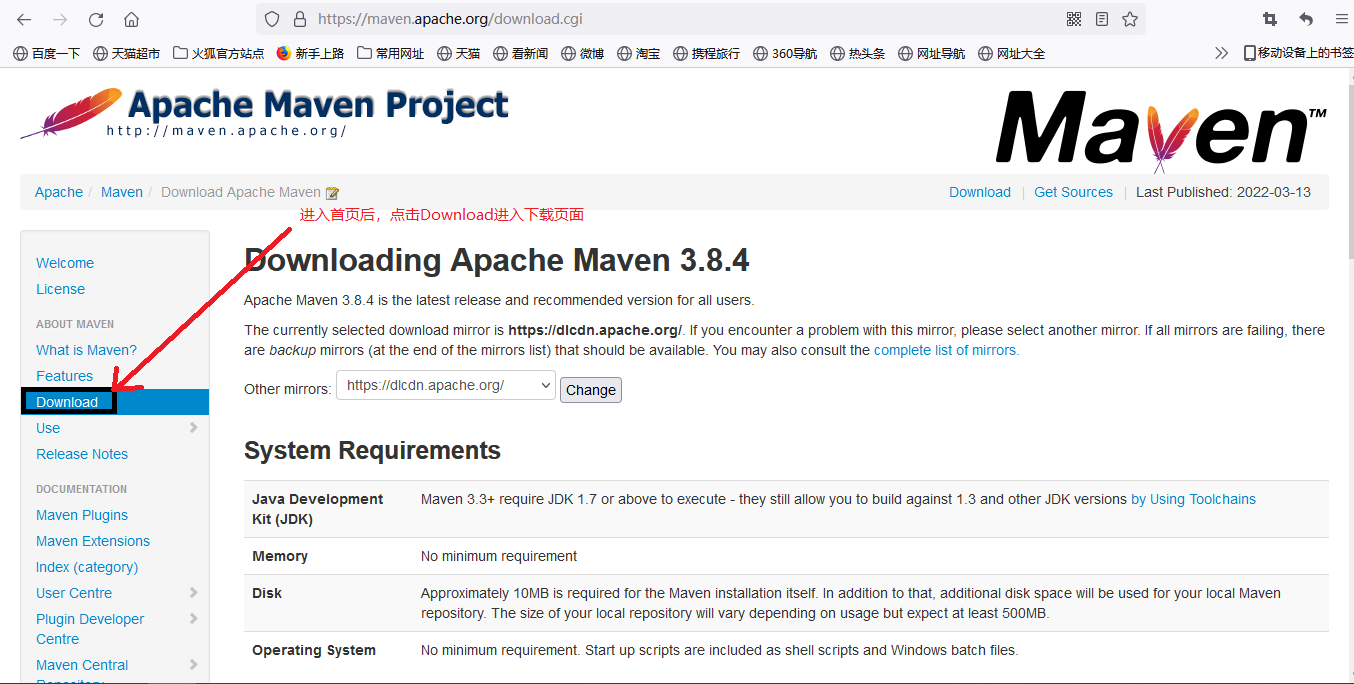Toggle reader view icon in address bar
The width and height of the screenshot is (1354, 684).
pyautogui.click(x=1102, y=19)
